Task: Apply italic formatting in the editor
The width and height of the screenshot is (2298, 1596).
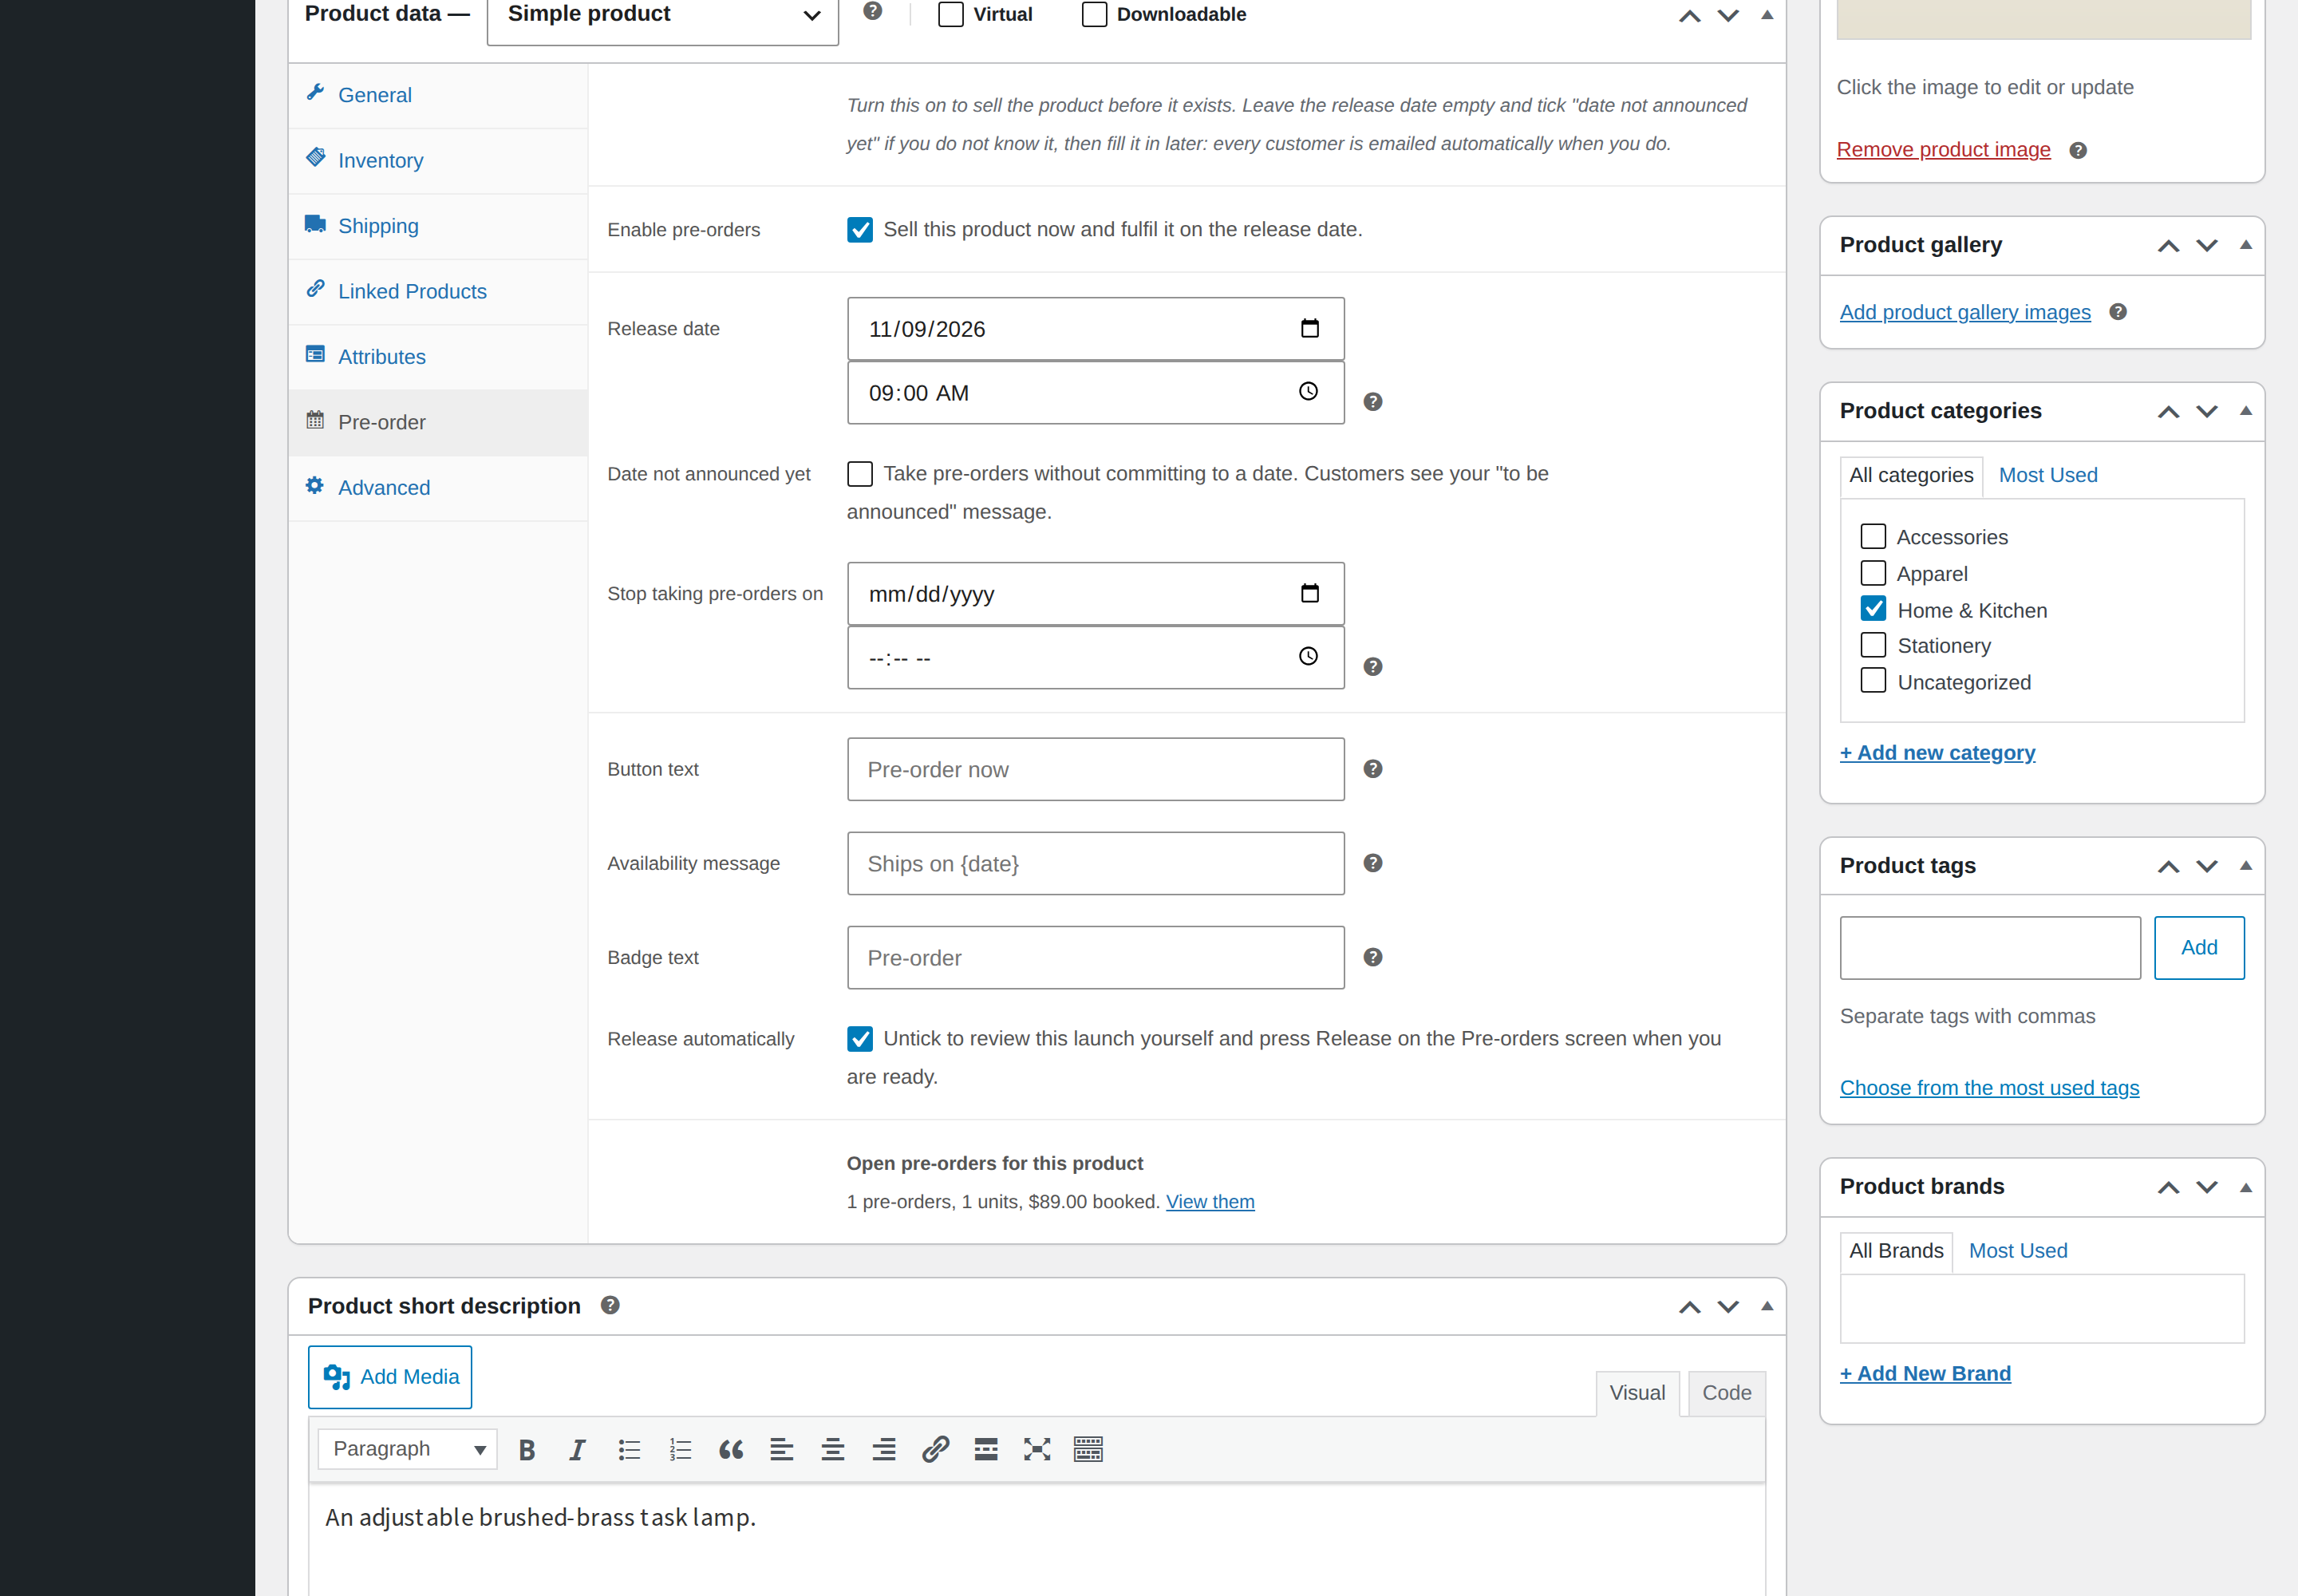Action: tap(577, 1449)
